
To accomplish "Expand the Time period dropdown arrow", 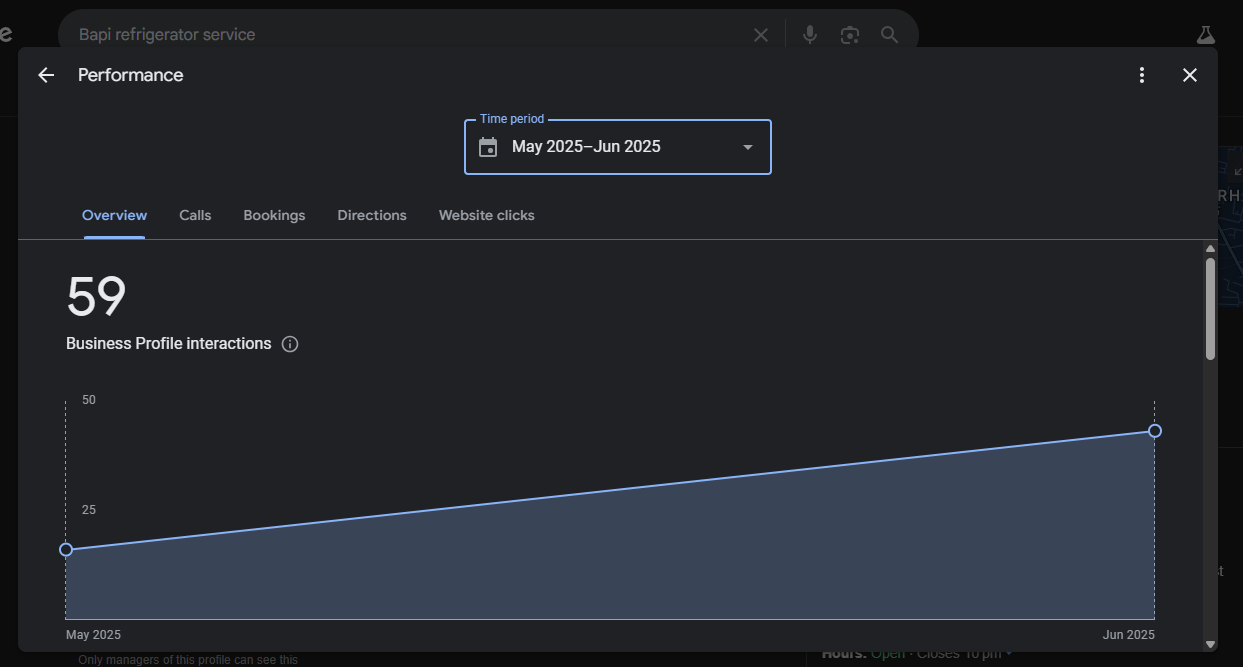I will pyautogui.click(x=747, y=147).
